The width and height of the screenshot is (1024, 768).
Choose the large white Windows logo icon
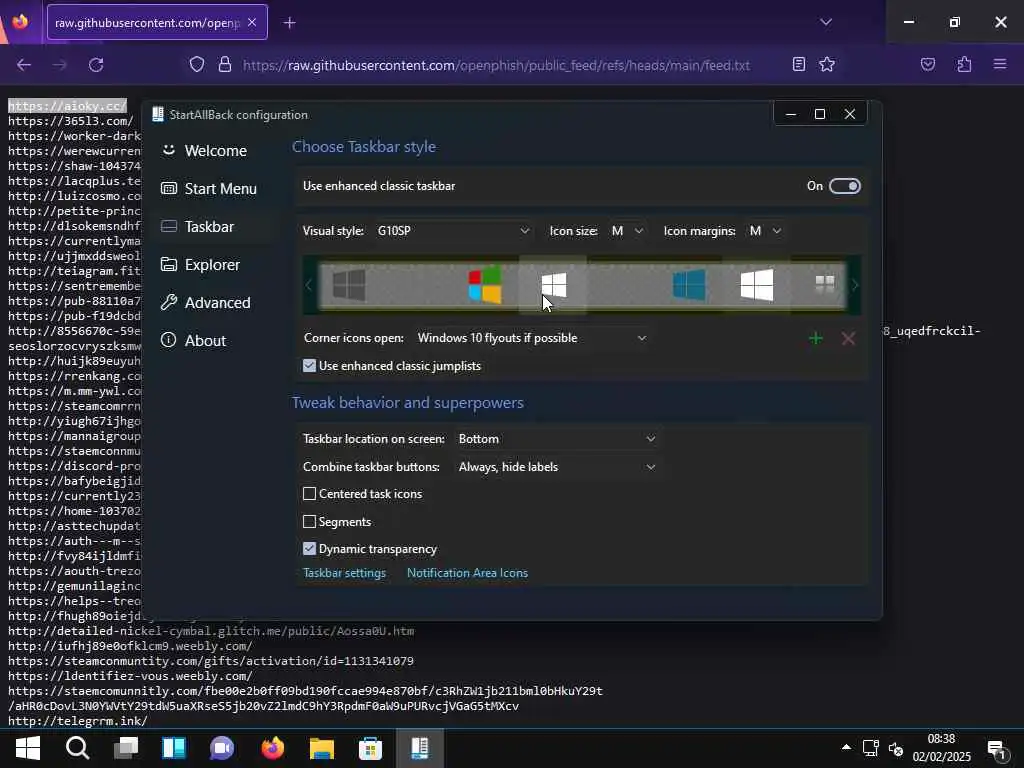[x=757, y=285]
